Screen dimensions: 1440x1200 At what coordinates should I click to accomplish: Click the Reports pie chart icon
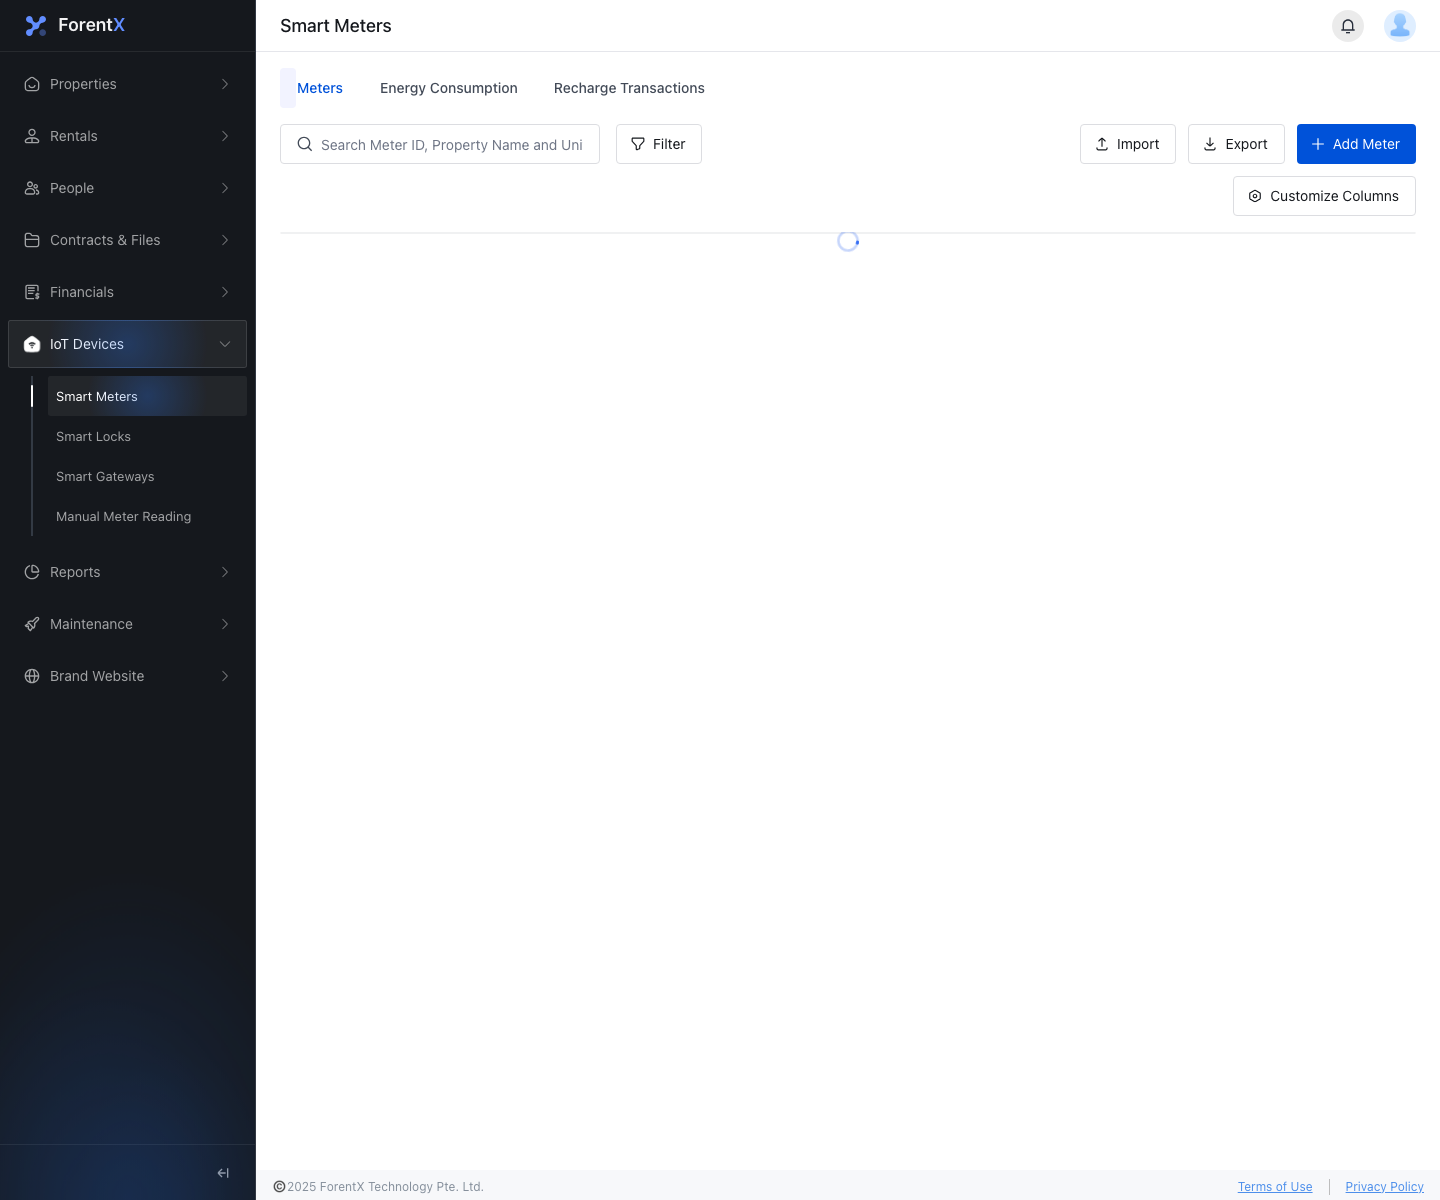pos(32,572)
